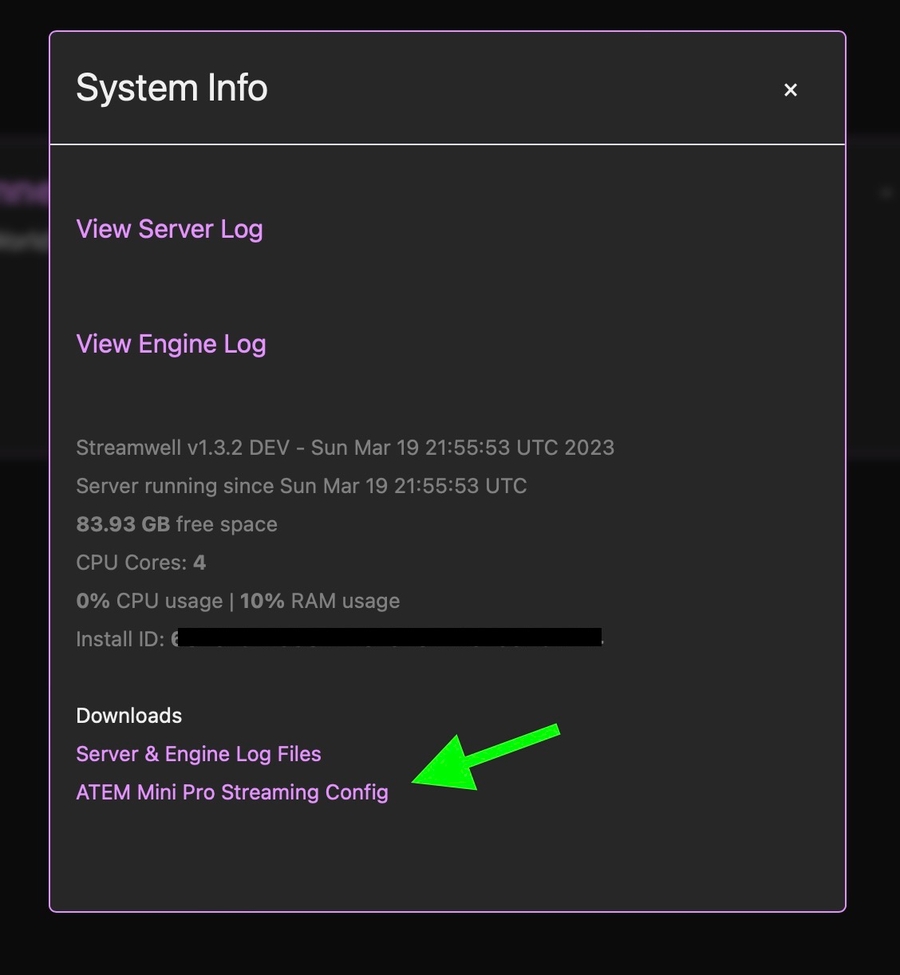Download the ATEM Mini Pro Streaming Config
The image size is (900, 975).
click(232, 793)
